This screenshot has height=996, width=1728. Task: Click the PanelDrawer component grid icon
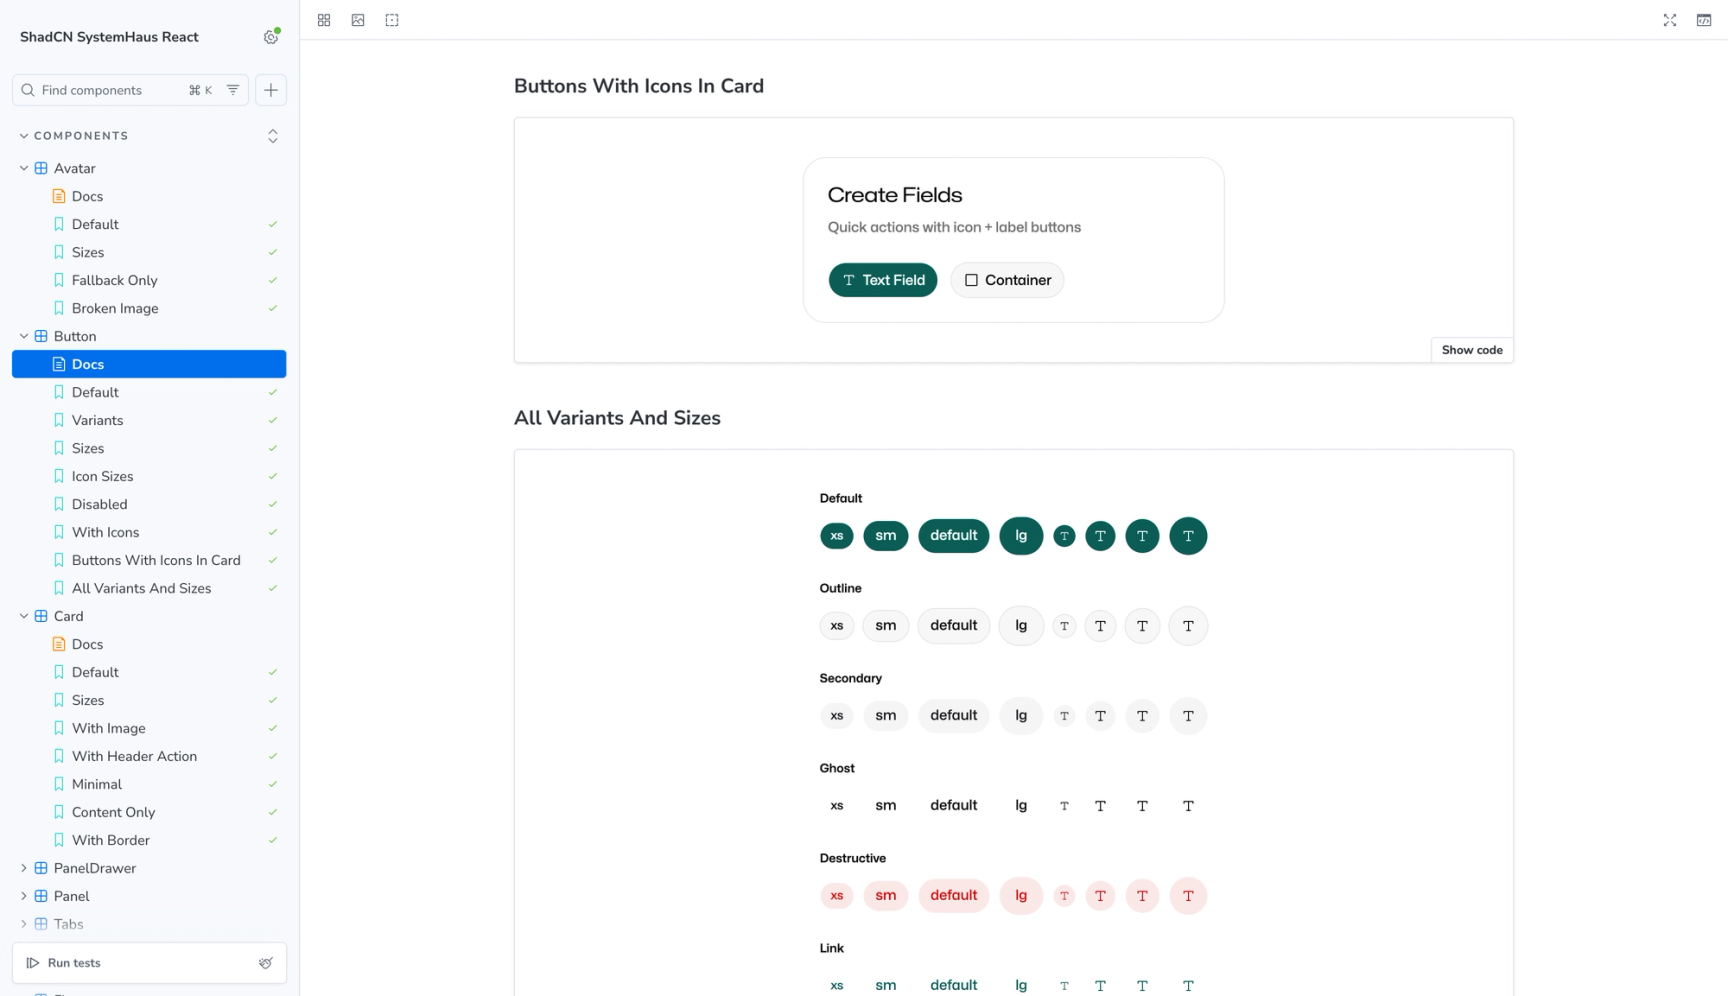tap(41, 868)
